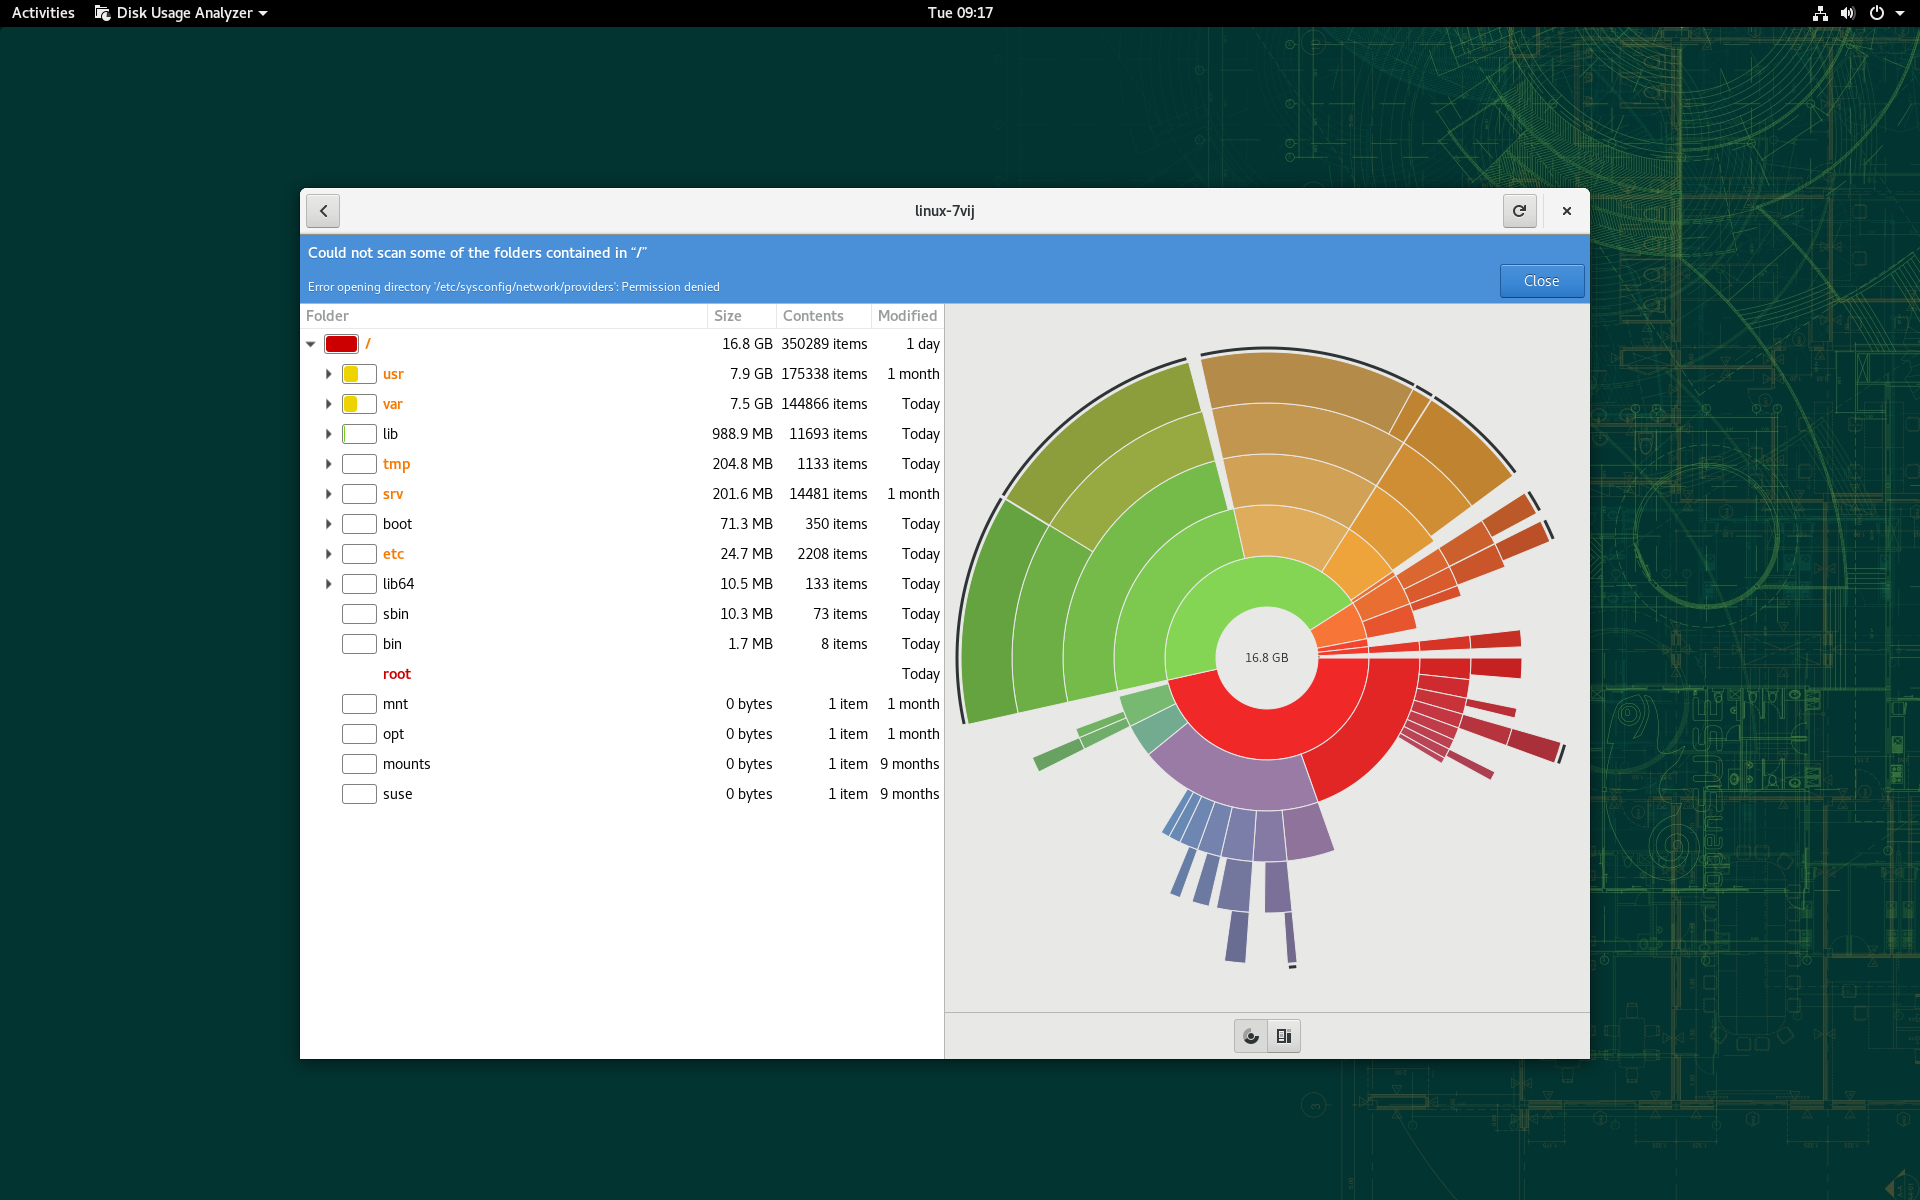Open the Activities overview
The image size is (1920, 1200).
43,13
